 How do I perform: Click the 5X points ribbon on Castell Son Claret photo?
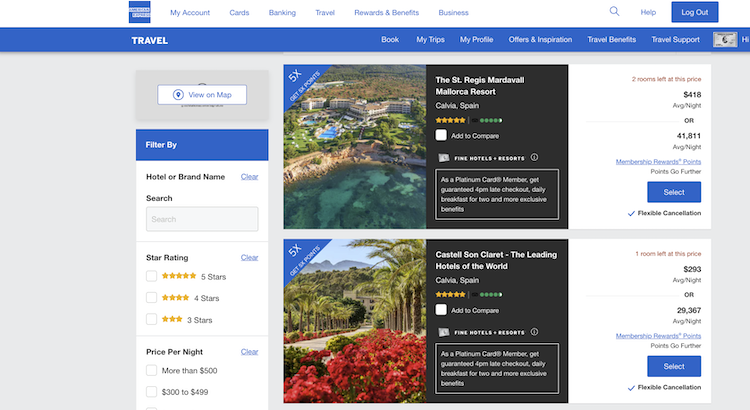point(302,257)
